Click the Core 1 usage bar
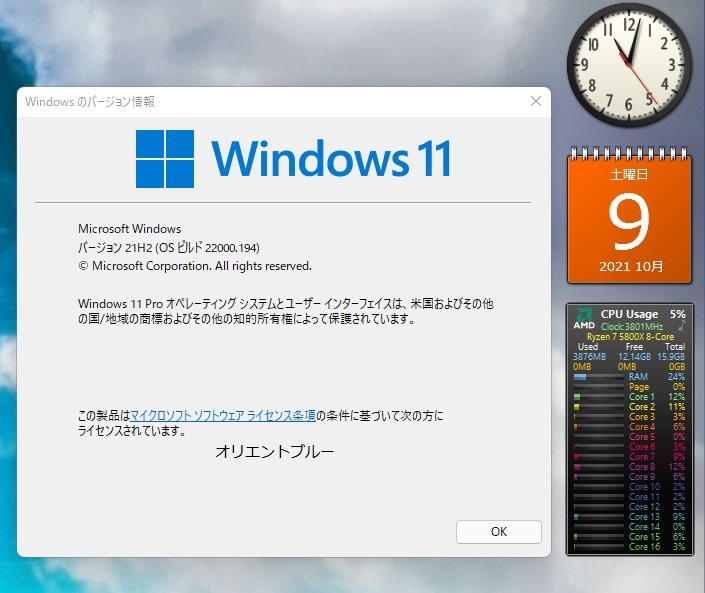Viewport: 705px width, 593px height. point(598,397)
